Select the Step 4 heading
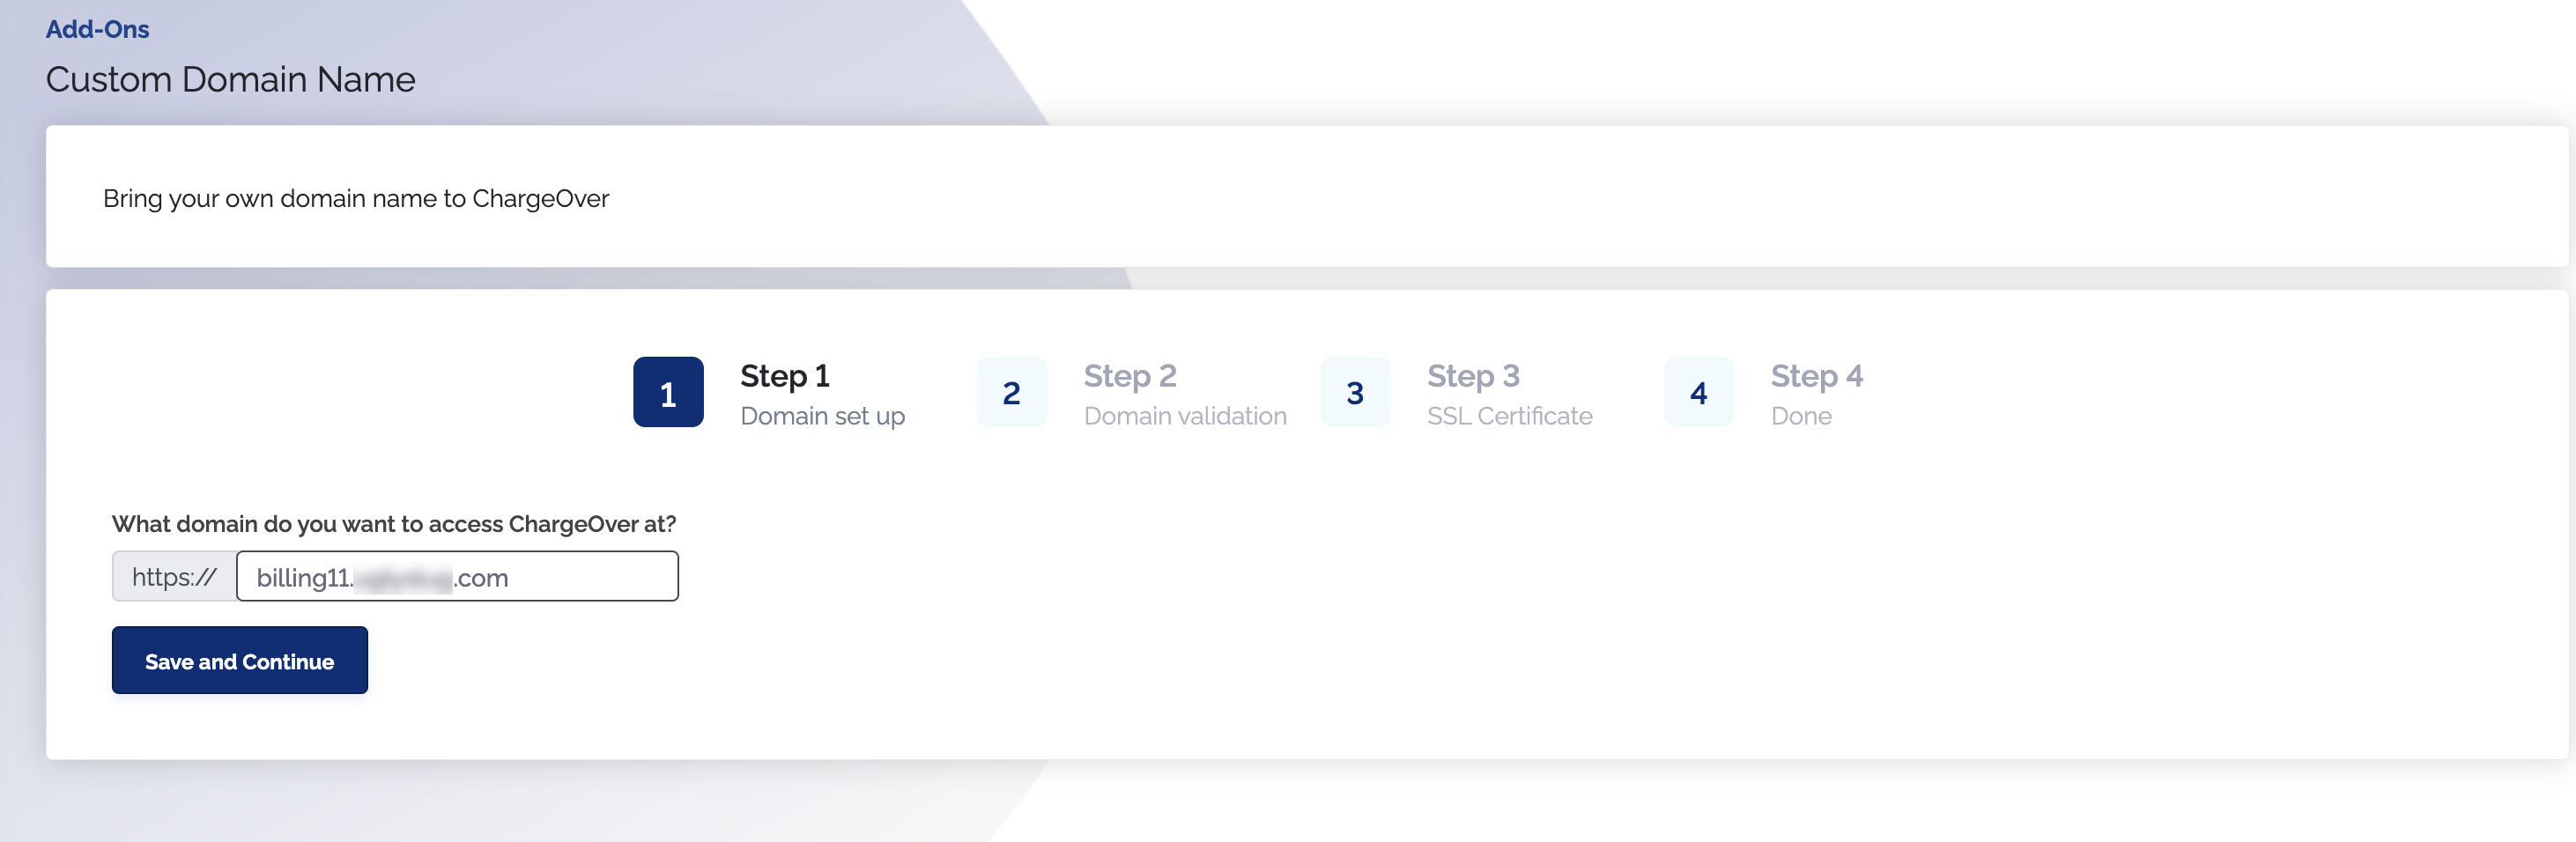2576x842 pixels. pyautogui.click(x=1816, y=376)
